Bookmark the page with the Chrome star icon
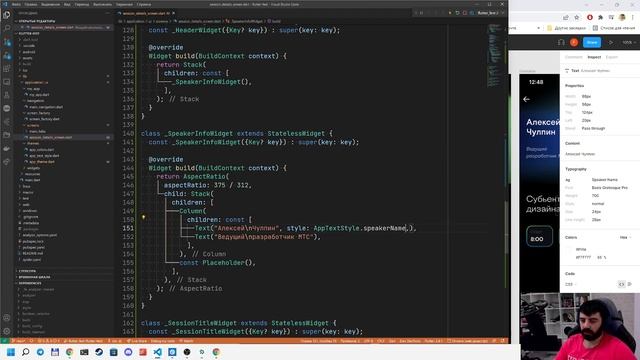 576,18
